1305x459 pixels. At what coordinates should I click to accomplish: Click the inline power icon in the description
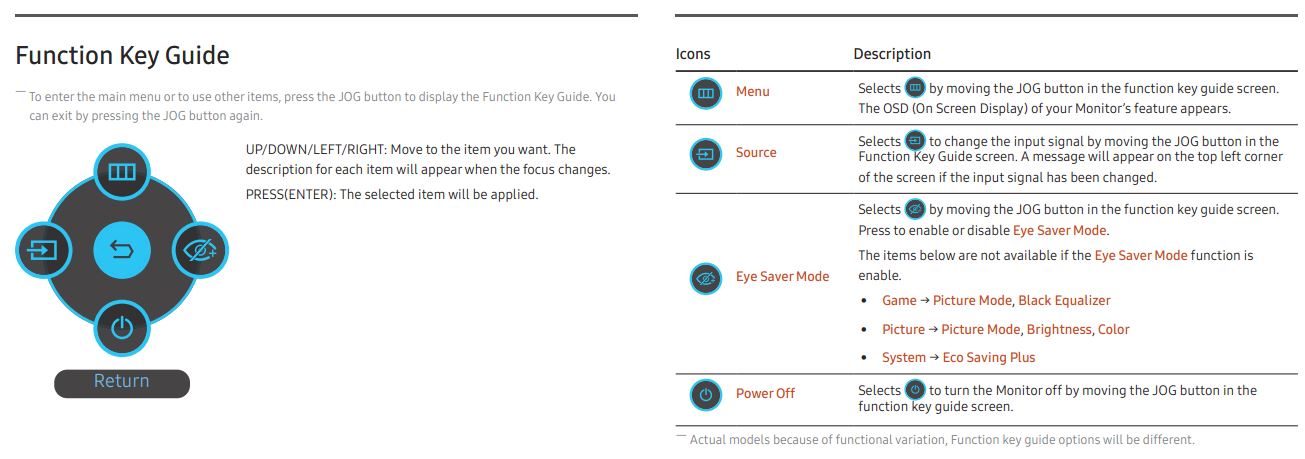pyautogui.click(x=915, y=390)
